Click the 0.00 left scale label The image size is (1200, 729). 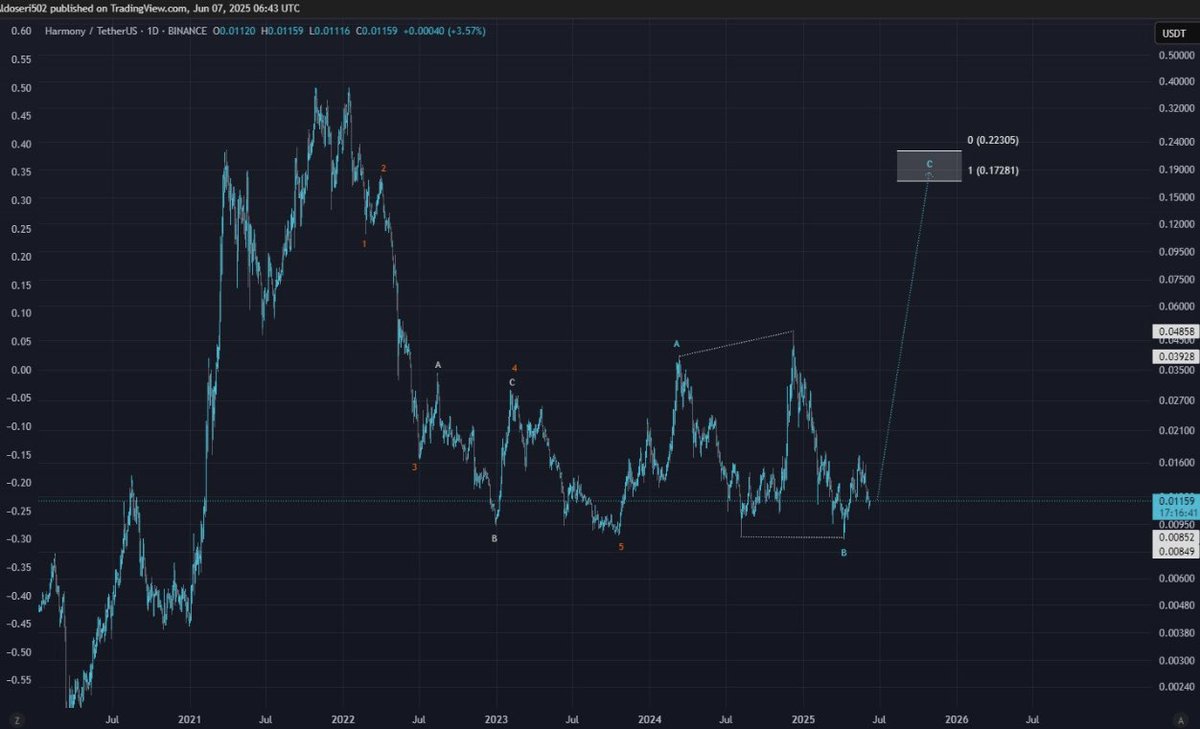[x=23, y=370]
